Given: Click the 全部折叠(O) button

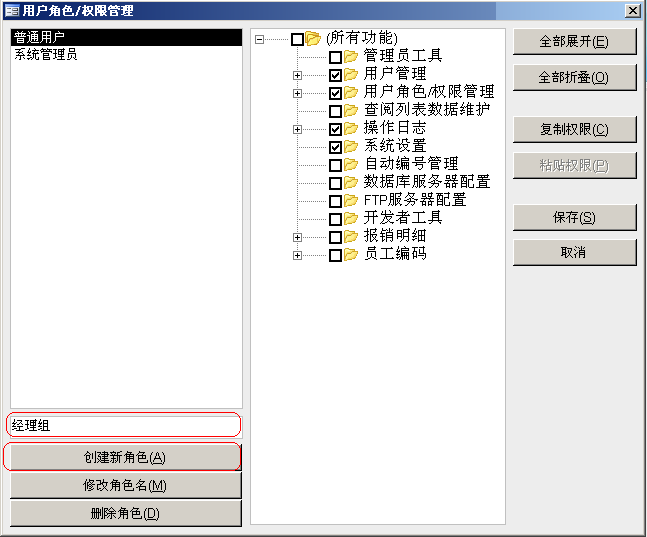Looking at the screenshot, I should (x=574, y=78).
